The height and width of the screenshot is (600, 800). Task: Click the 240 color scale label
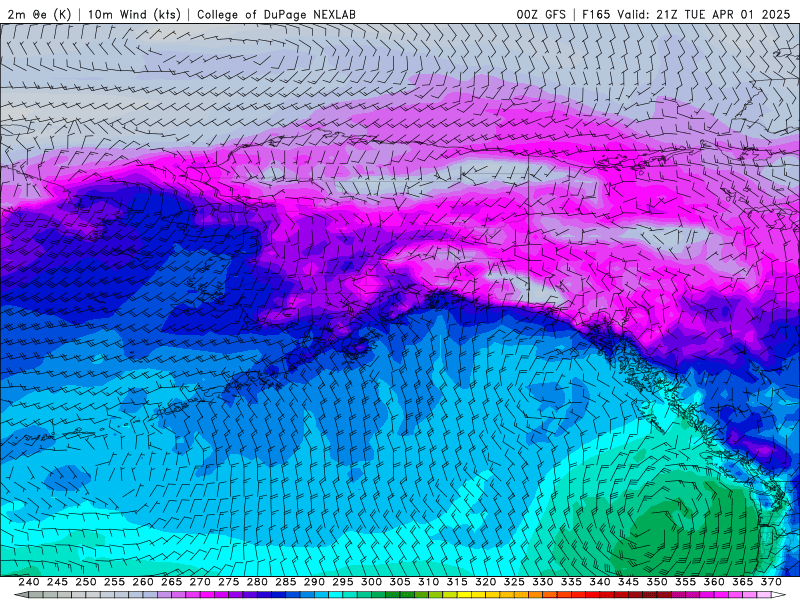[x=29, y=582]
